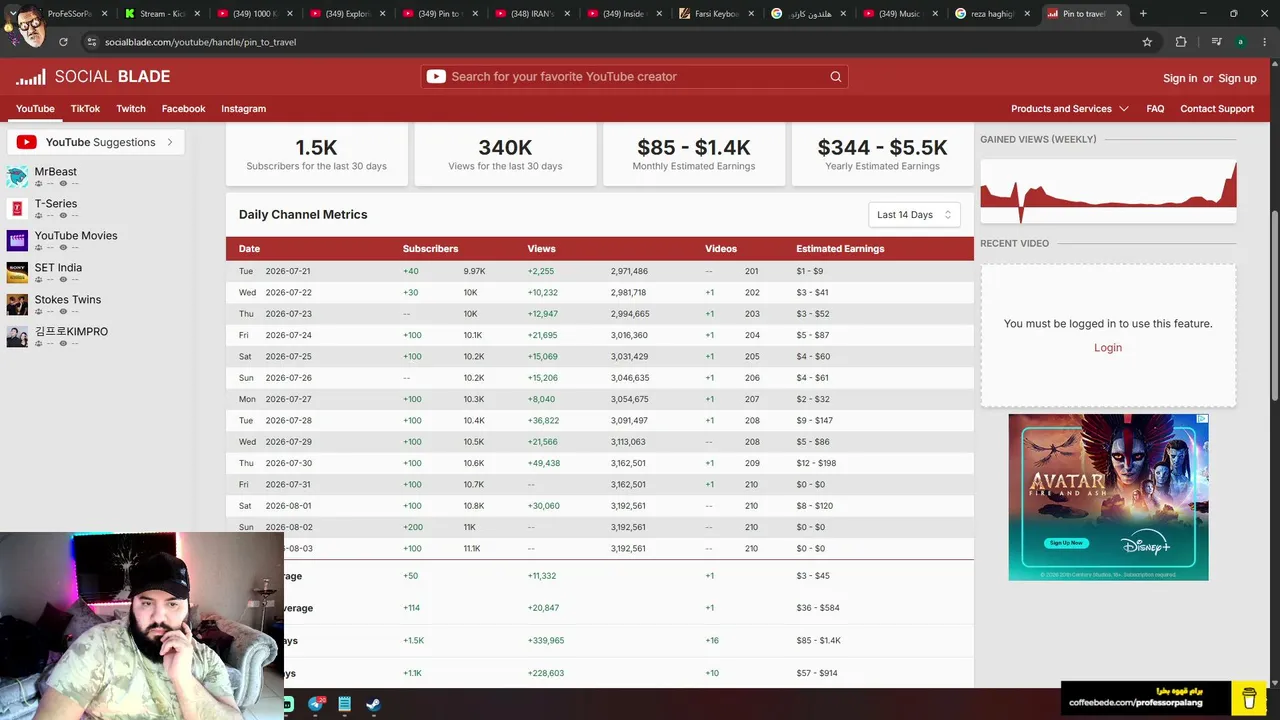1280x720 pixels.
Task: Click the Social Blade logo
Action: click(93, 77)
